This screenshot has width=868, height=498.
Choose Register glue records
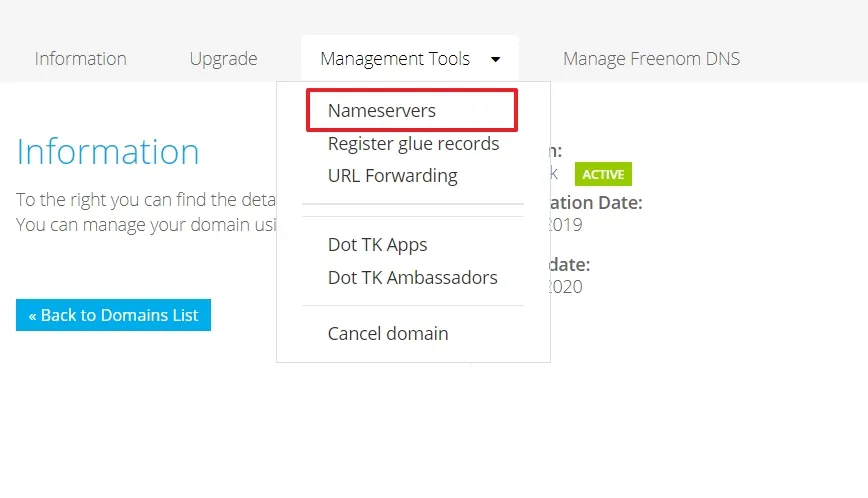[413, 144]
